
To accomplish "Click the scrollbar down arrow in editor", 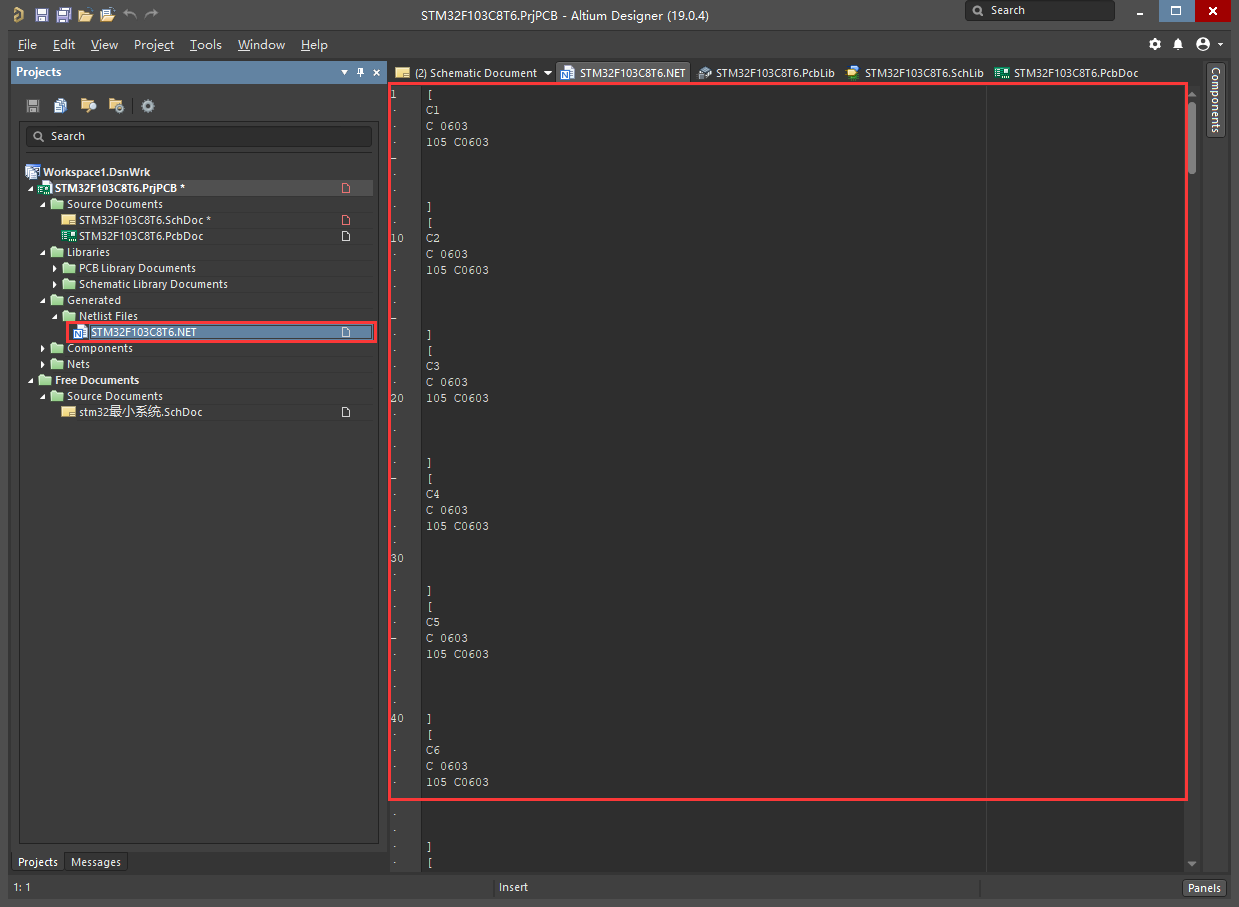I will [1191, 864].
